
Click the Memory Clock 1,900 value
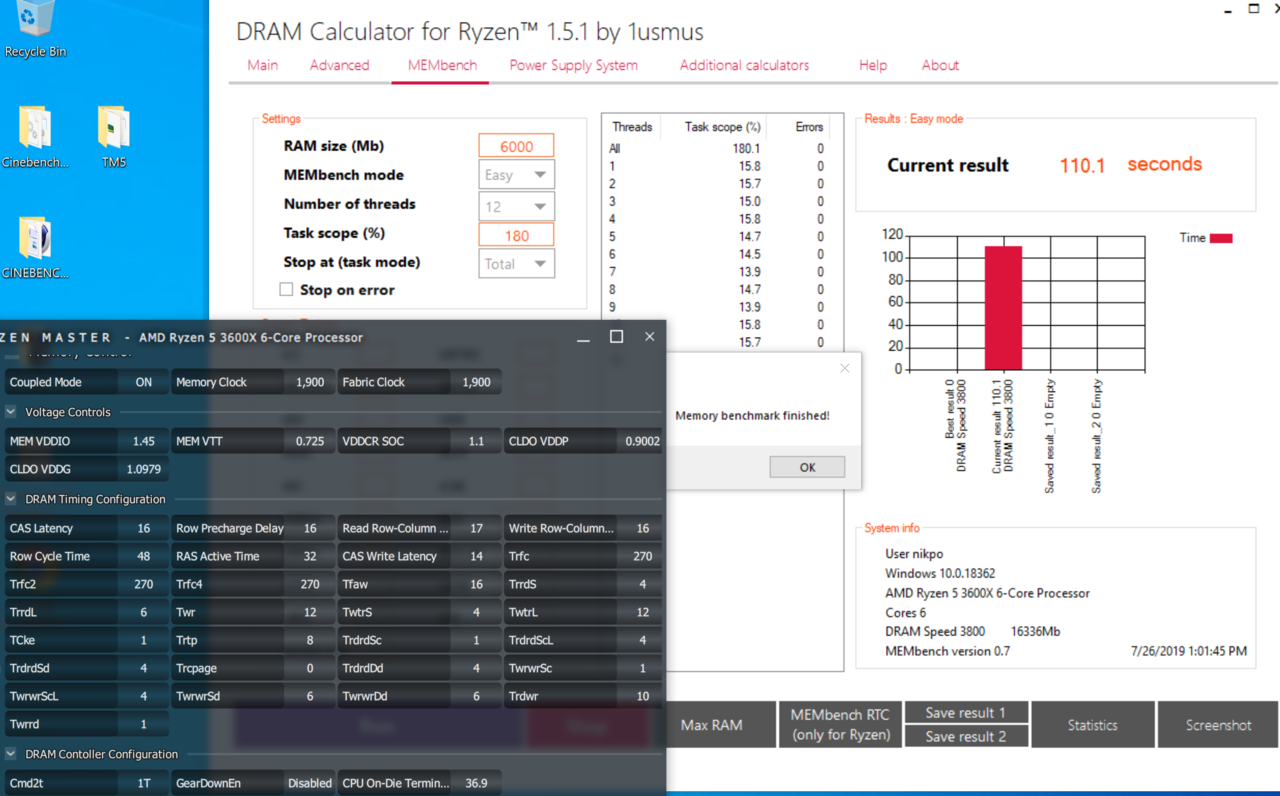(x=310, y=382)
